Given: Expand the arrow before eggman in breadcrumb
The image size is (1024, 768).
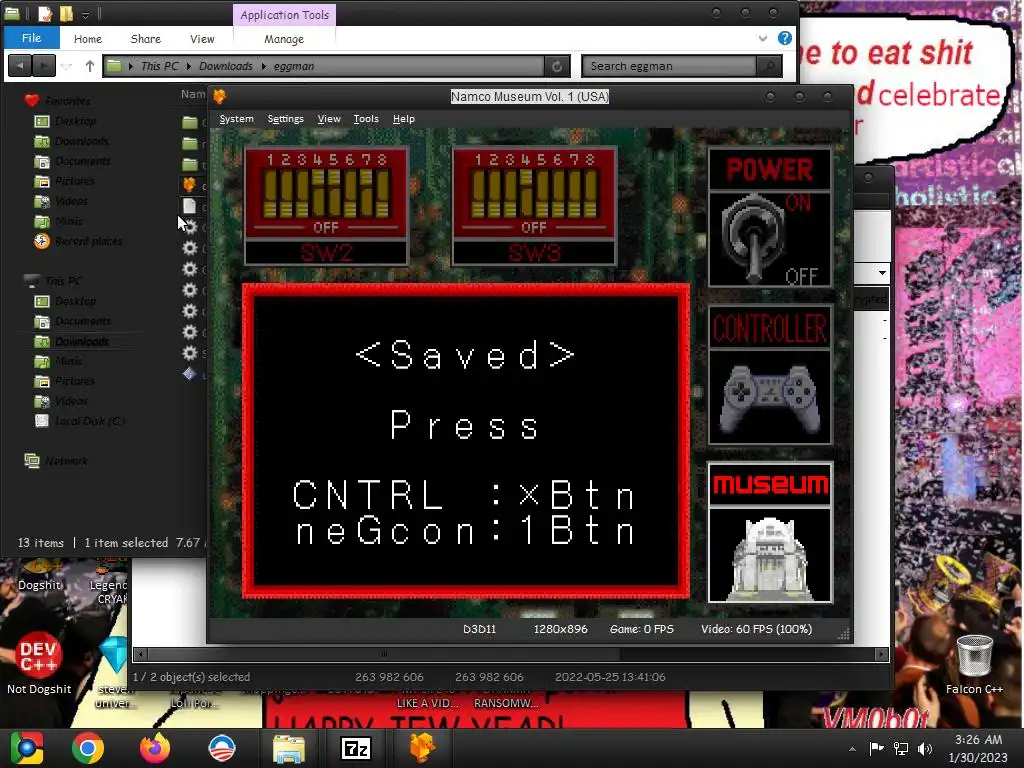Looking at the screenshot, I should pos(264,66).
